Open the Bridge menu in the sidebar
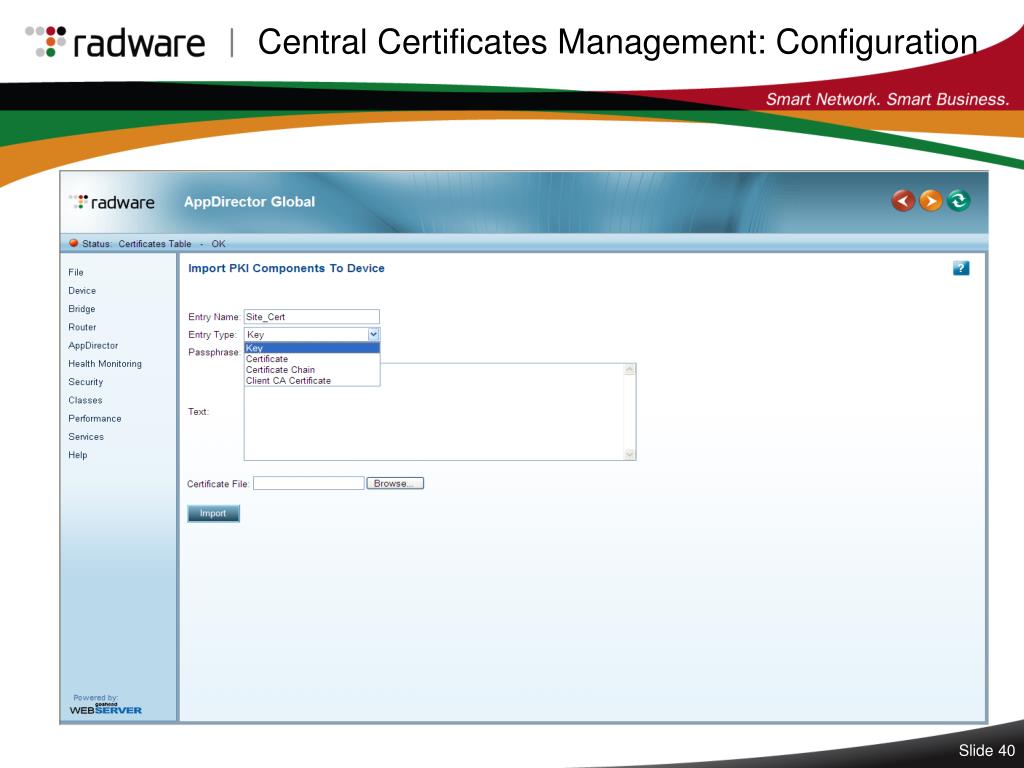Viewport: 1024px width, 768px height. point(82,309)
